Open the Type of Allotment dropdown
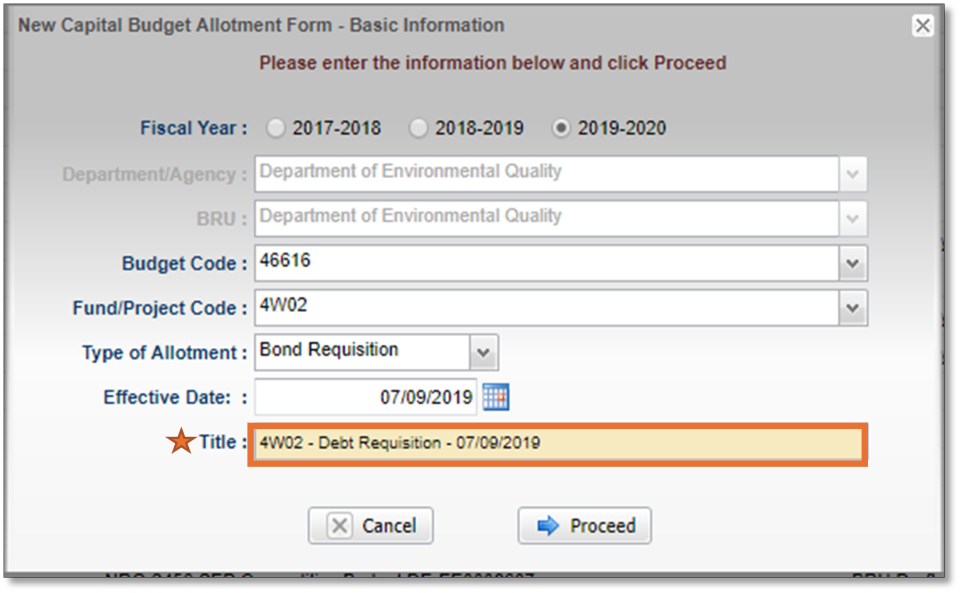 pos(483,352)
